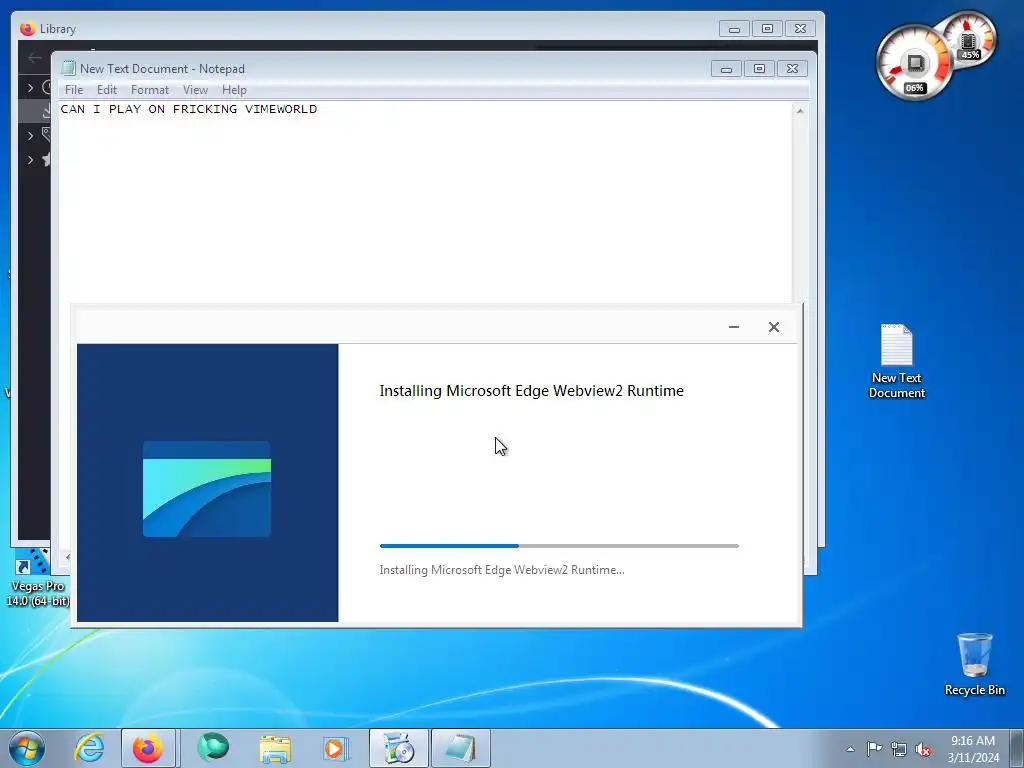
Task: Open the clock showing 9:16 AM
Action: (973, 749)
